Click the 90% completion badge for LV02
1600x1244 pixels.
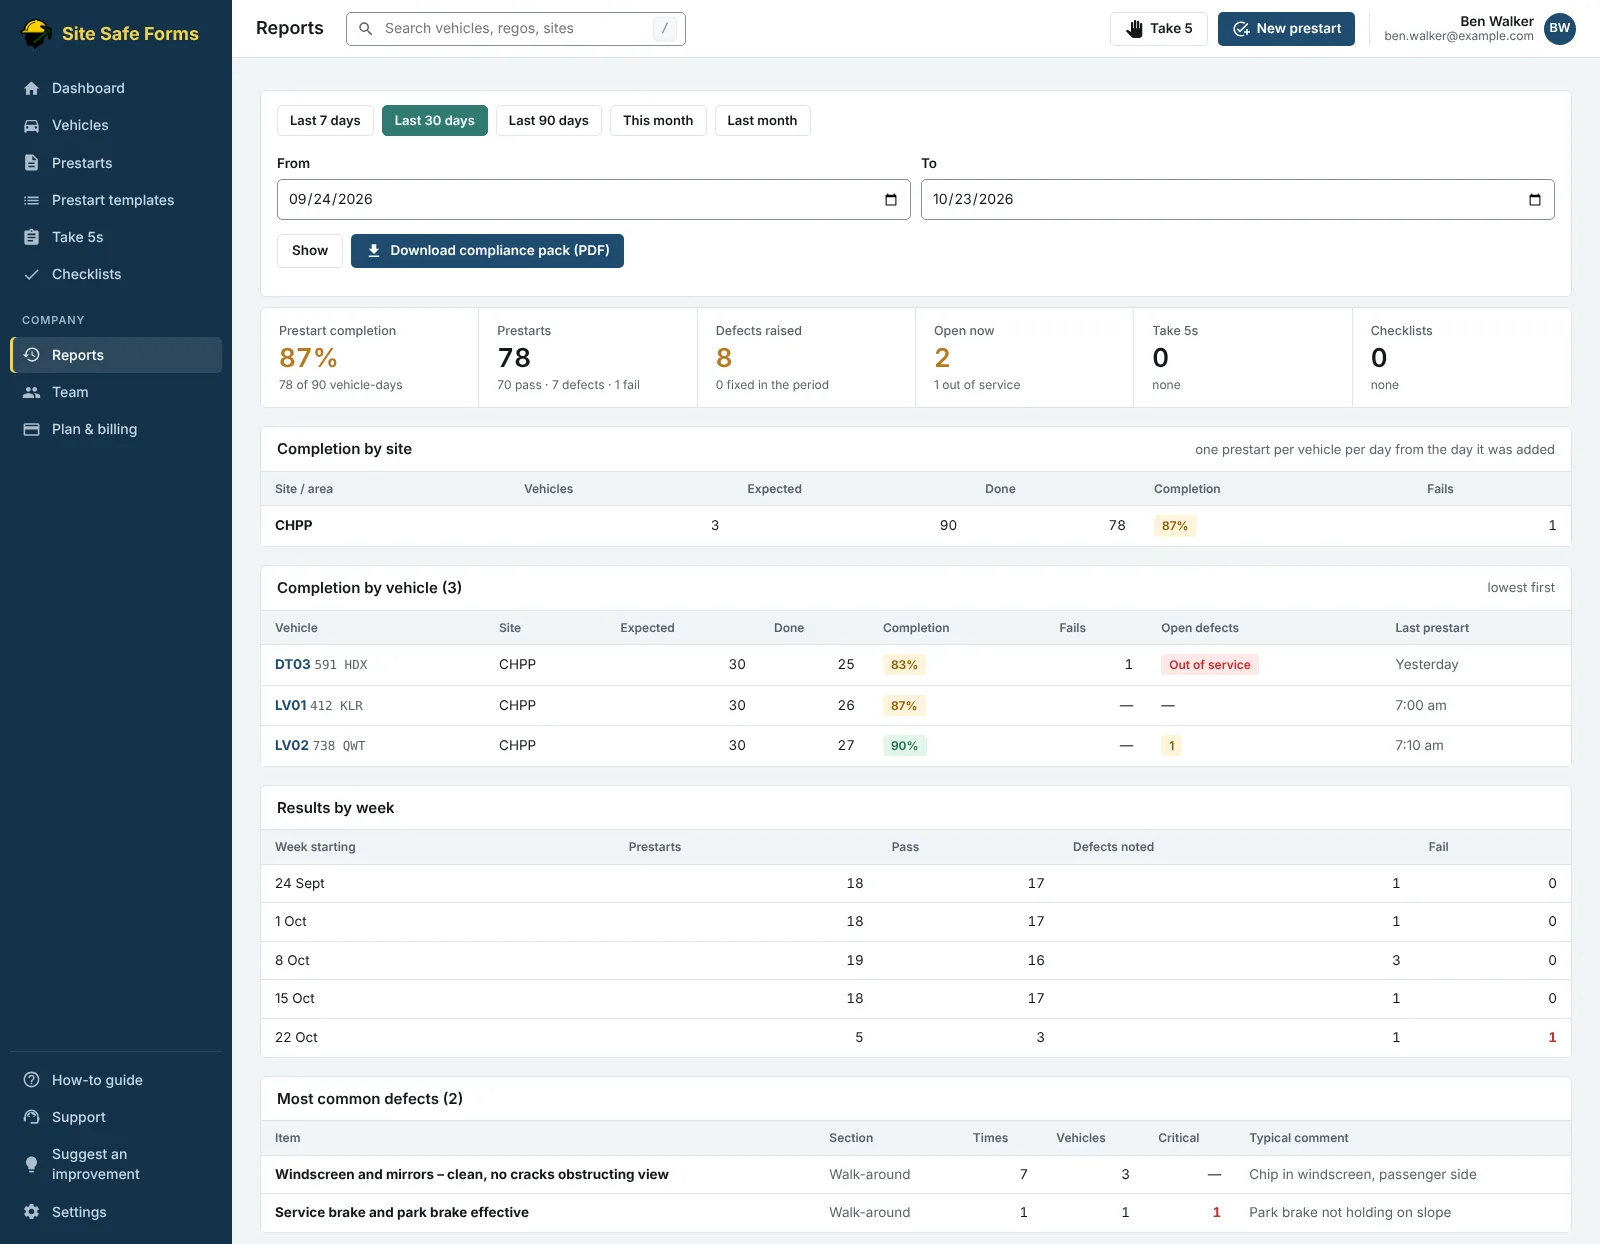[904, 746]
